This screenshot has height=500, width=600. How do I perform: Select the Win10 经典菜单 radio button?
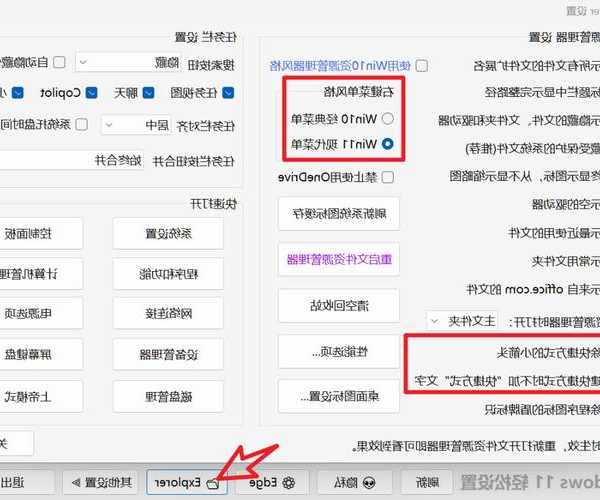coord(388,118)
